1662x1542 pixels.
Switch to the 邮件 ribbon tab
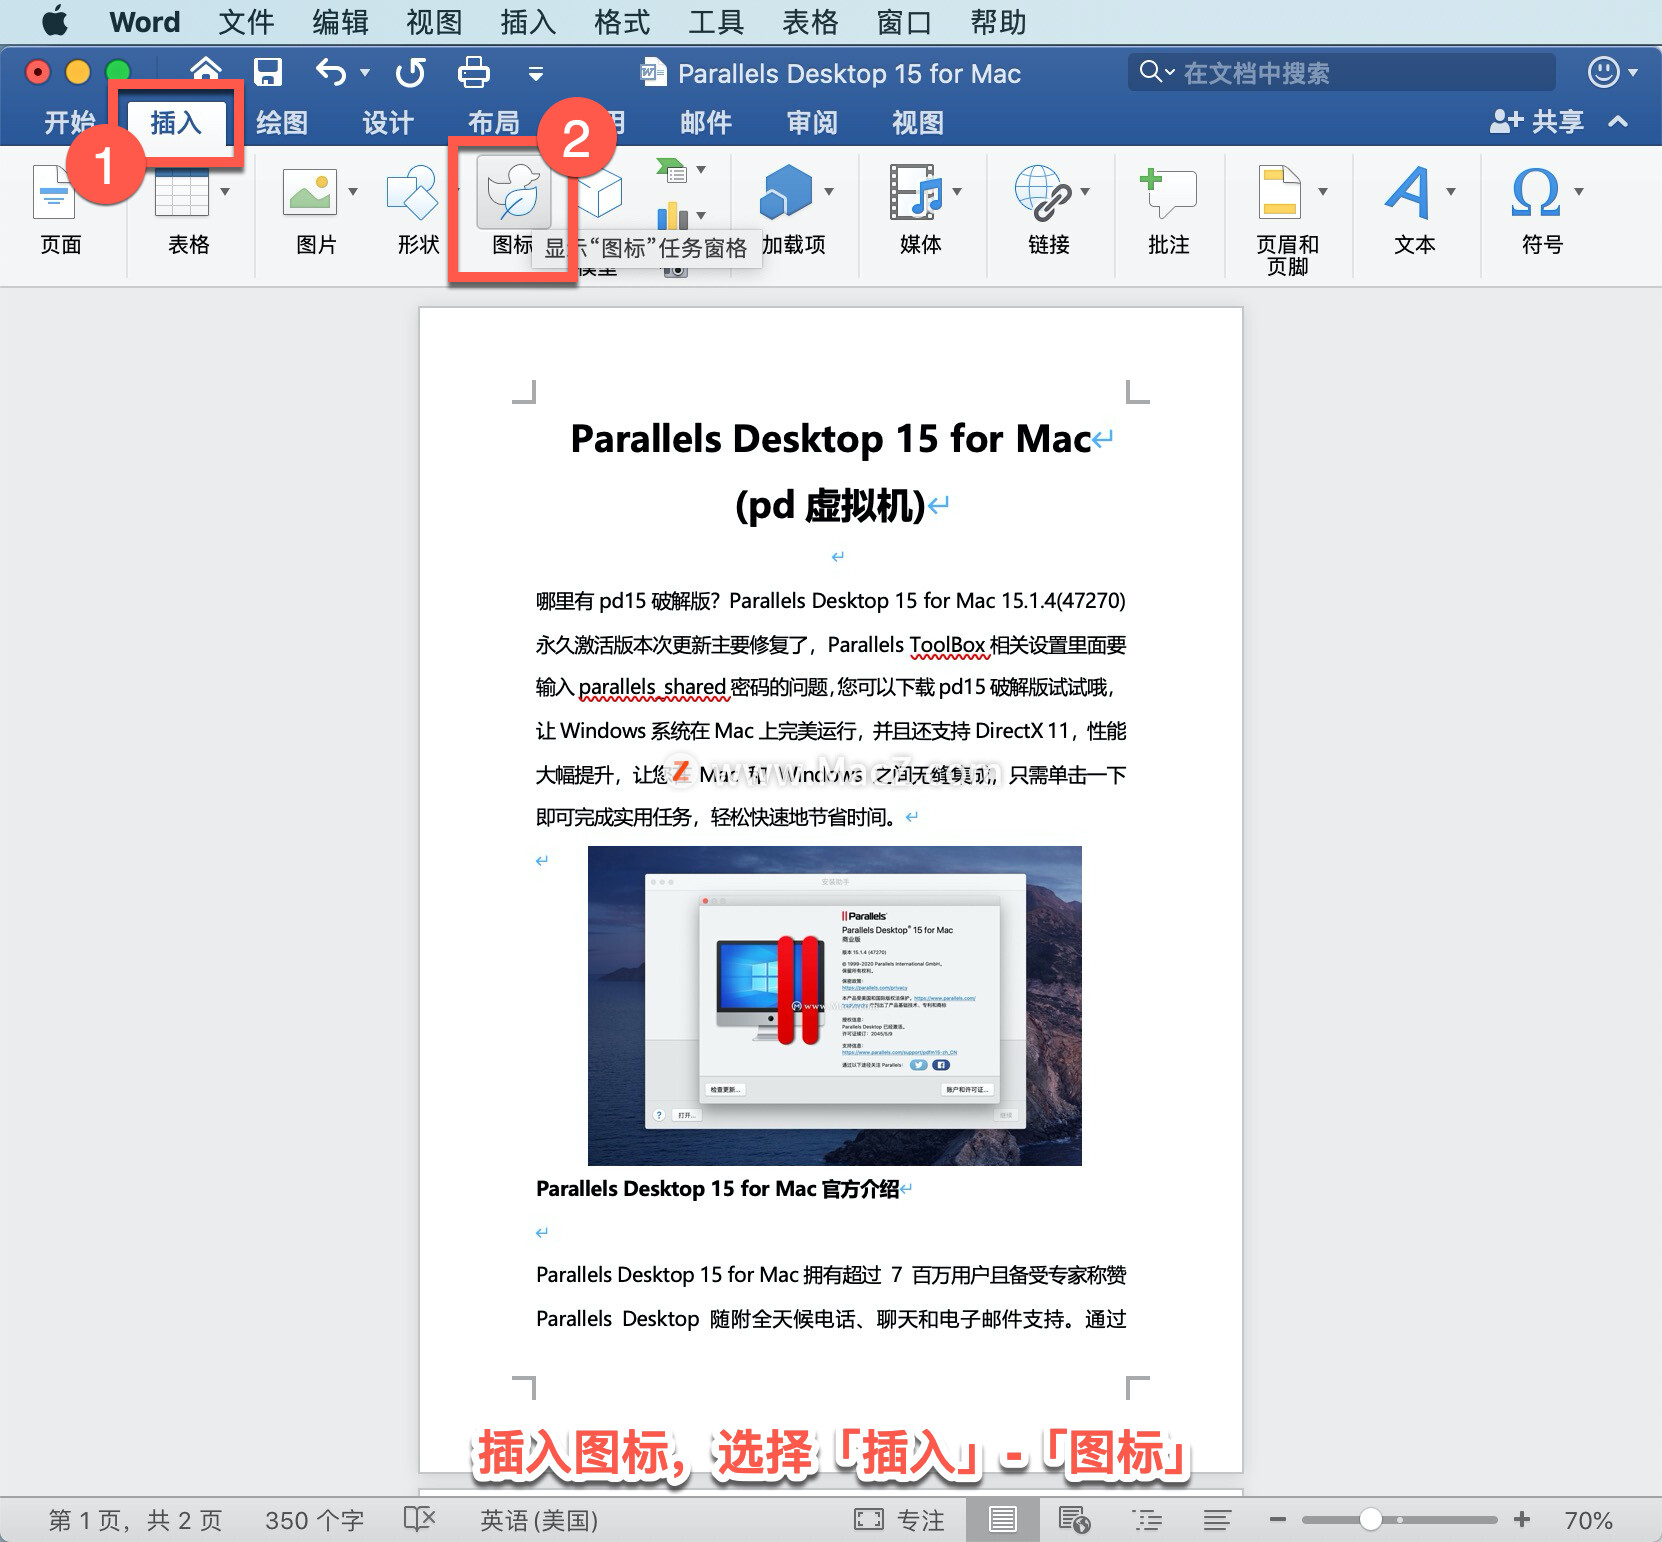706,122
